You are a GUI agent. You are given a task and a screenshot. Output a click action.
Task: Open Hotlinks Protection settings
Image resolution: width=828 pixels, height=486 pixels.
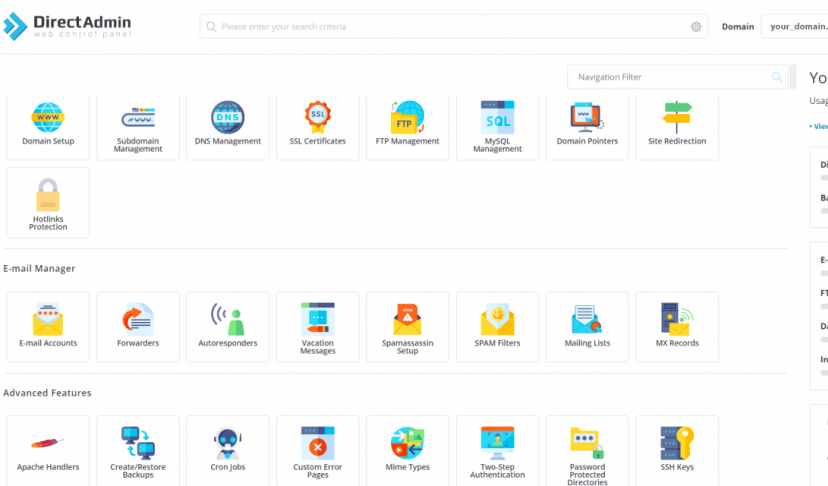point(48,203)
